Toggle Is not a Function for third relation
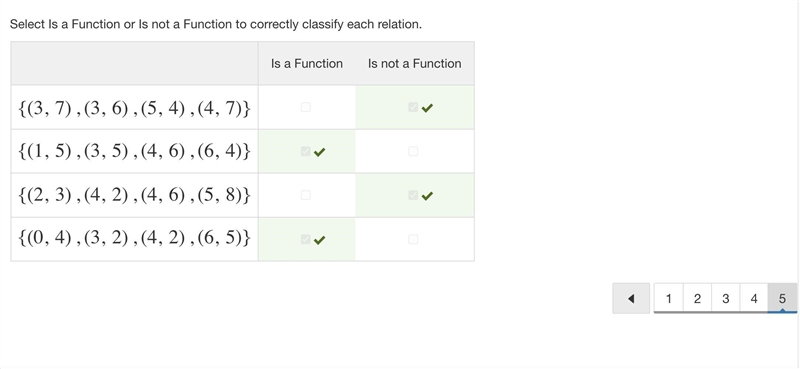Screen dimensions: 800x369 (413, 195)
